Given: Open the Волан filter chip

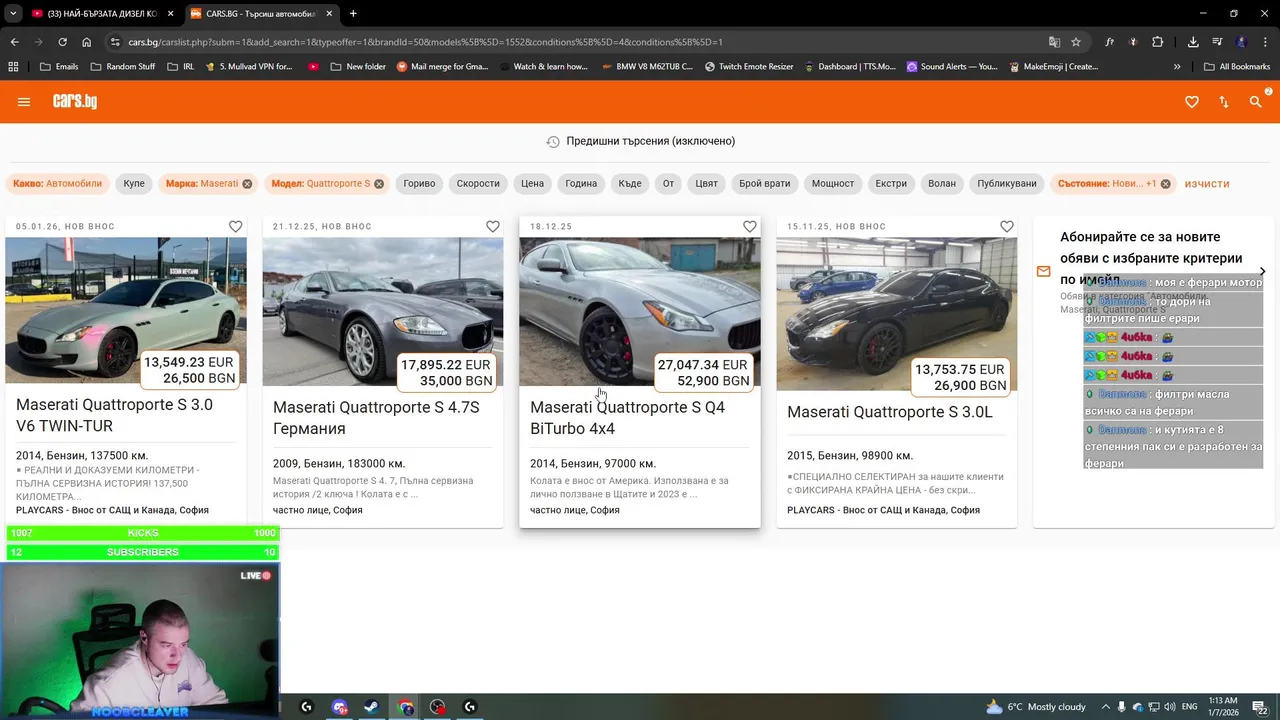Looking at the screenshot, I should click(942, 184).
